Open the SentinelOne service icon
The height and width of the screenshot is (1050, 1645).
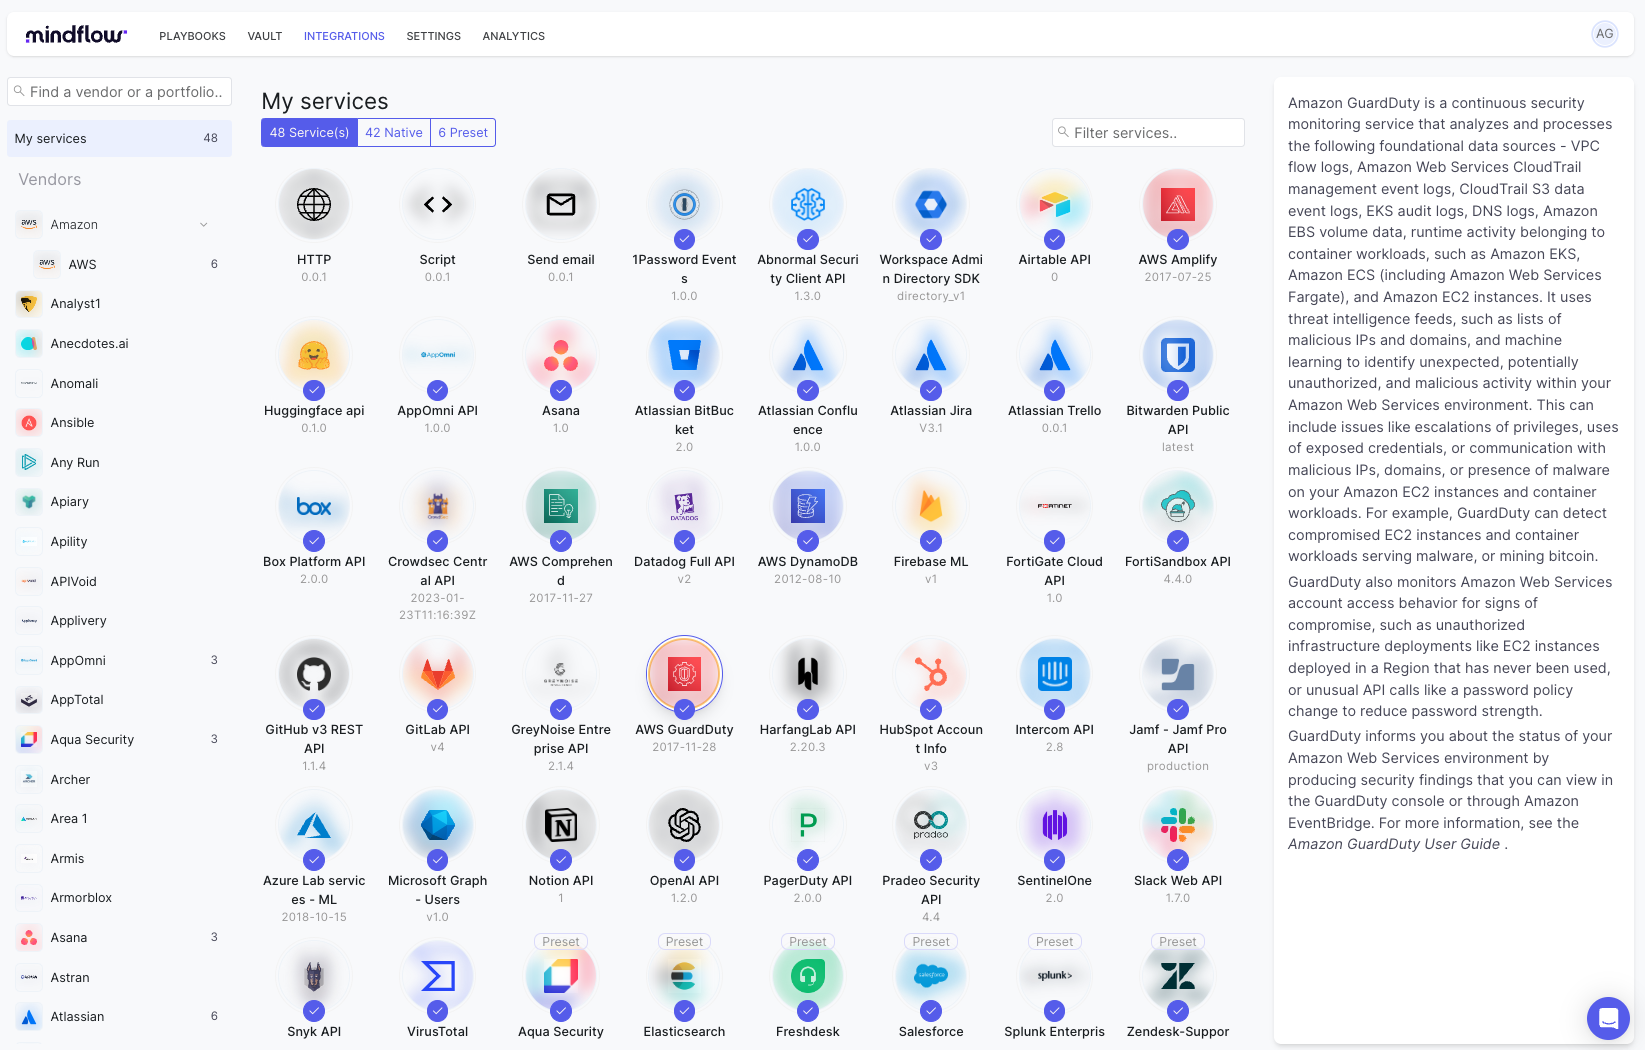coord(1054,825)
